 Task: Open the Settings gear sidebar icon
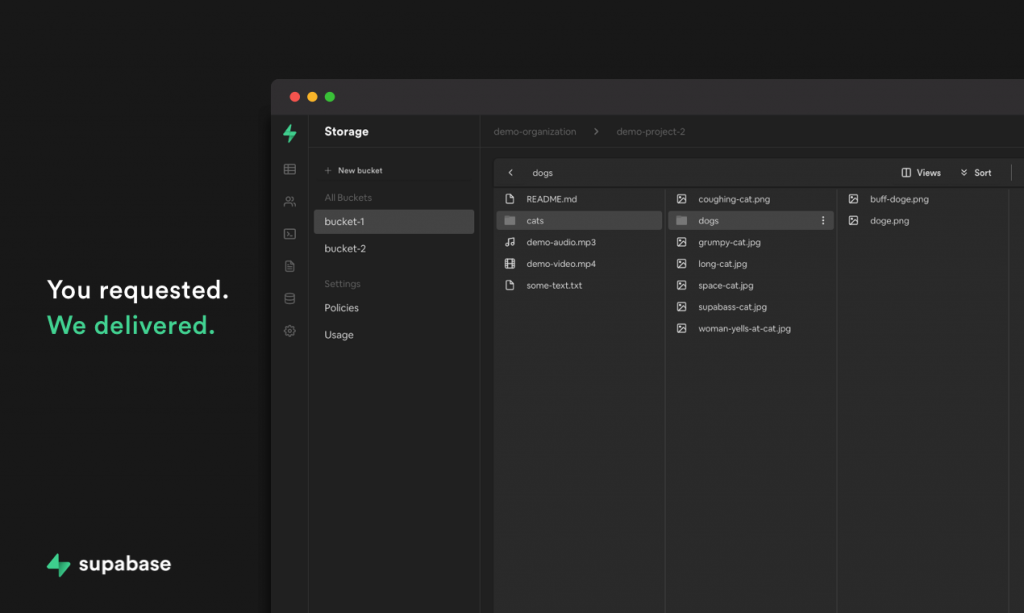point(290,331)
